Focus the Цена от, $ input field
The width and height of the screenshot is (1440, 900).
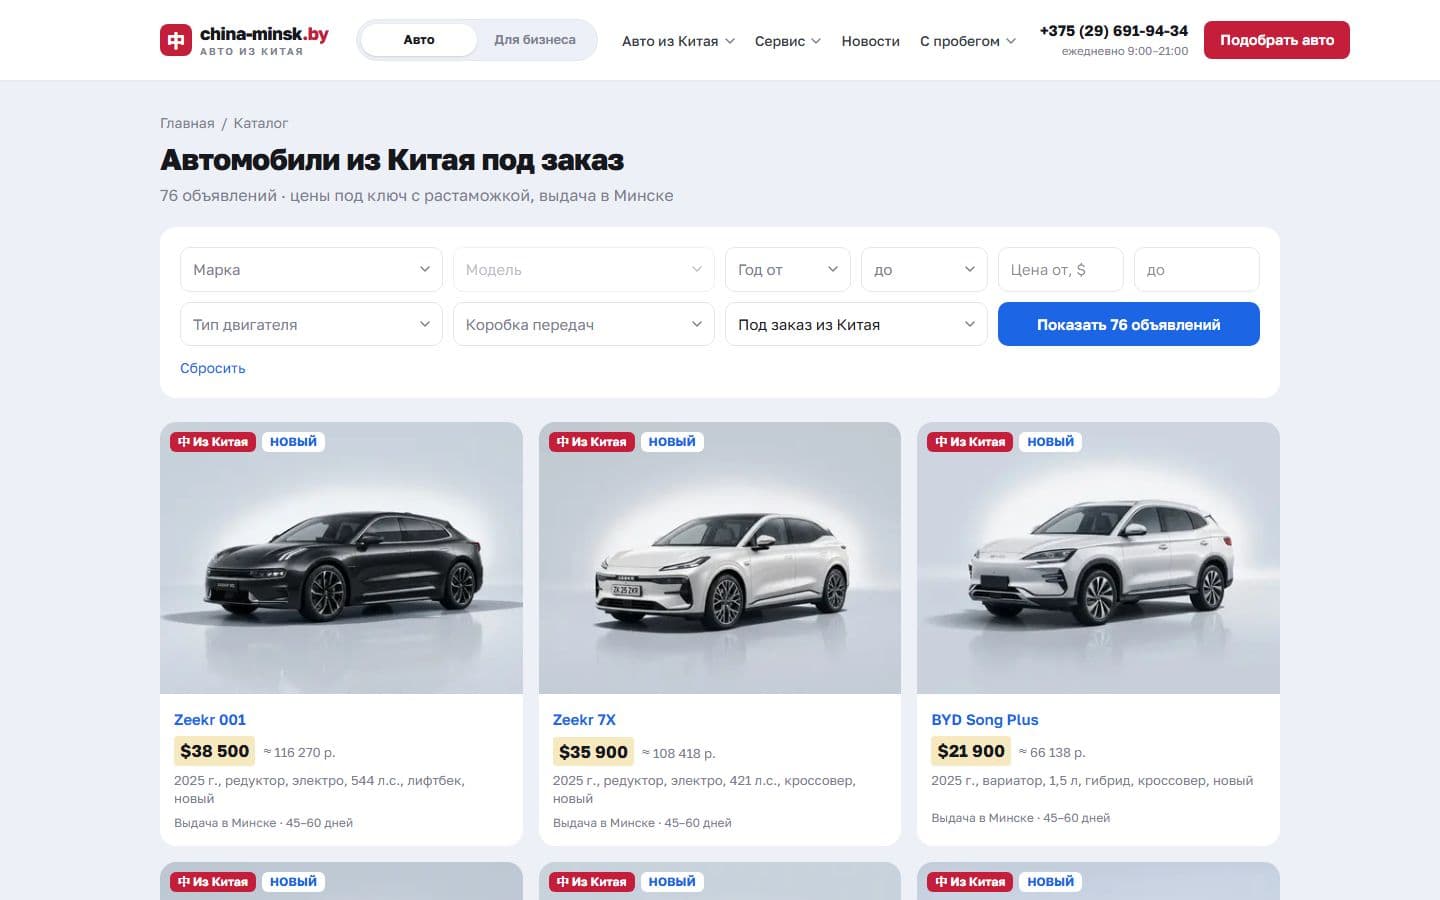point(1061,269)
